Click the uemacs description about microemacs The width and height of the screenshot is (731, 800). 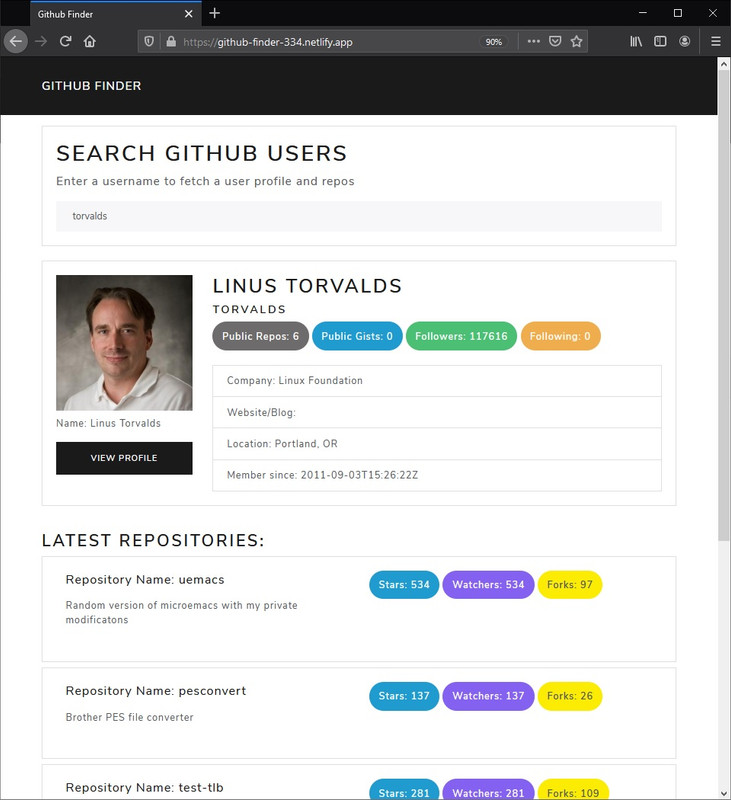click(182, 612)
